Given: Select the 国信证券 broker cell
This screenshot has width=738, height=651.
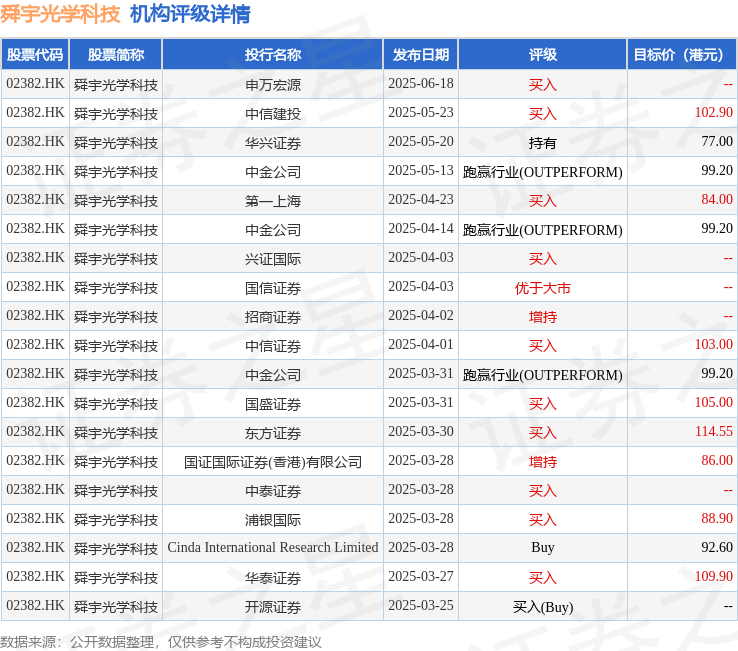Looking at the screenshot, I should 273,288.
